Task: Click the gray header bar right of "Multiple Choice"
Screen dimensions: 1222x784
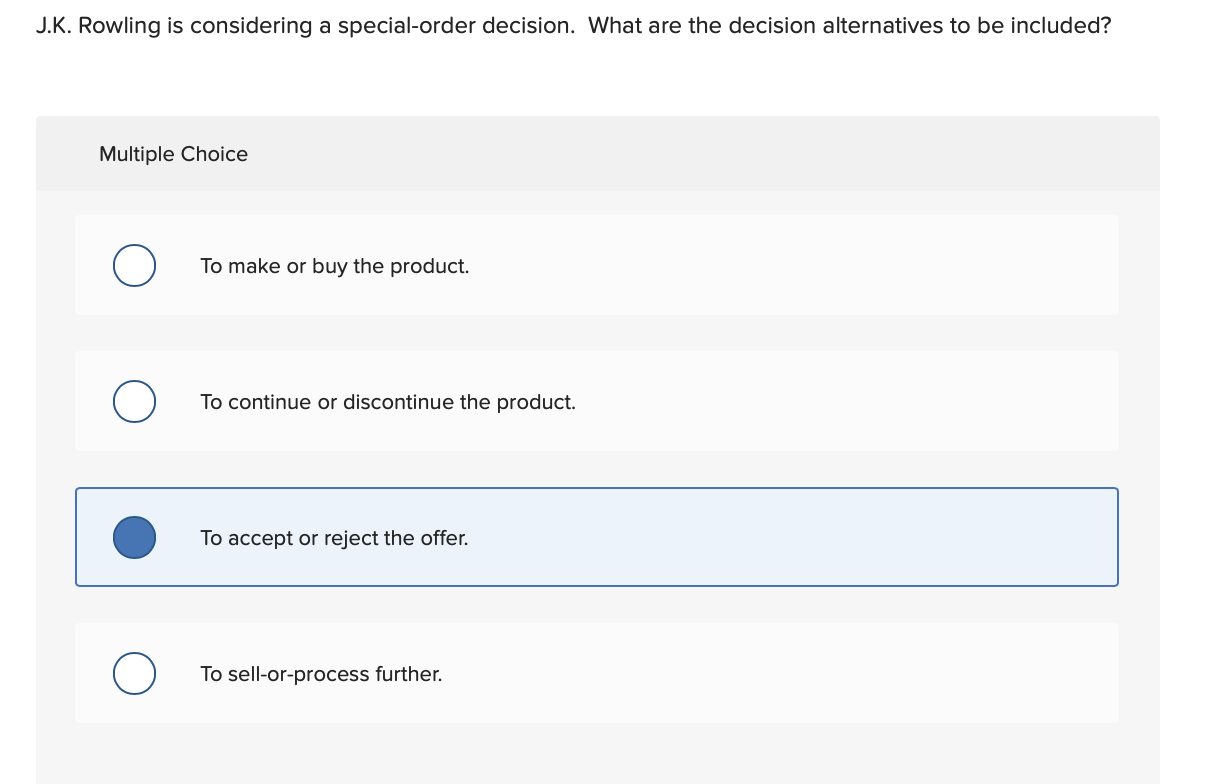Action: point(700,154)
